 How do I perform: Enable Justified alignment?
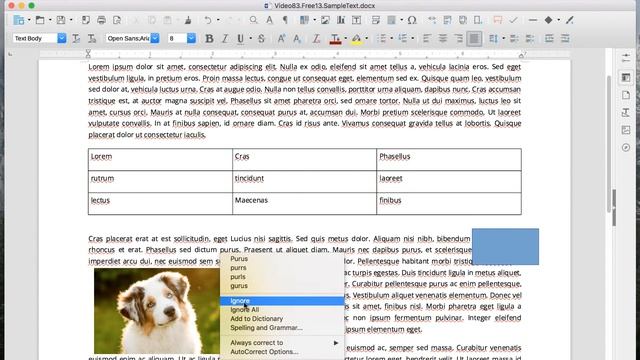coord(474,38)
